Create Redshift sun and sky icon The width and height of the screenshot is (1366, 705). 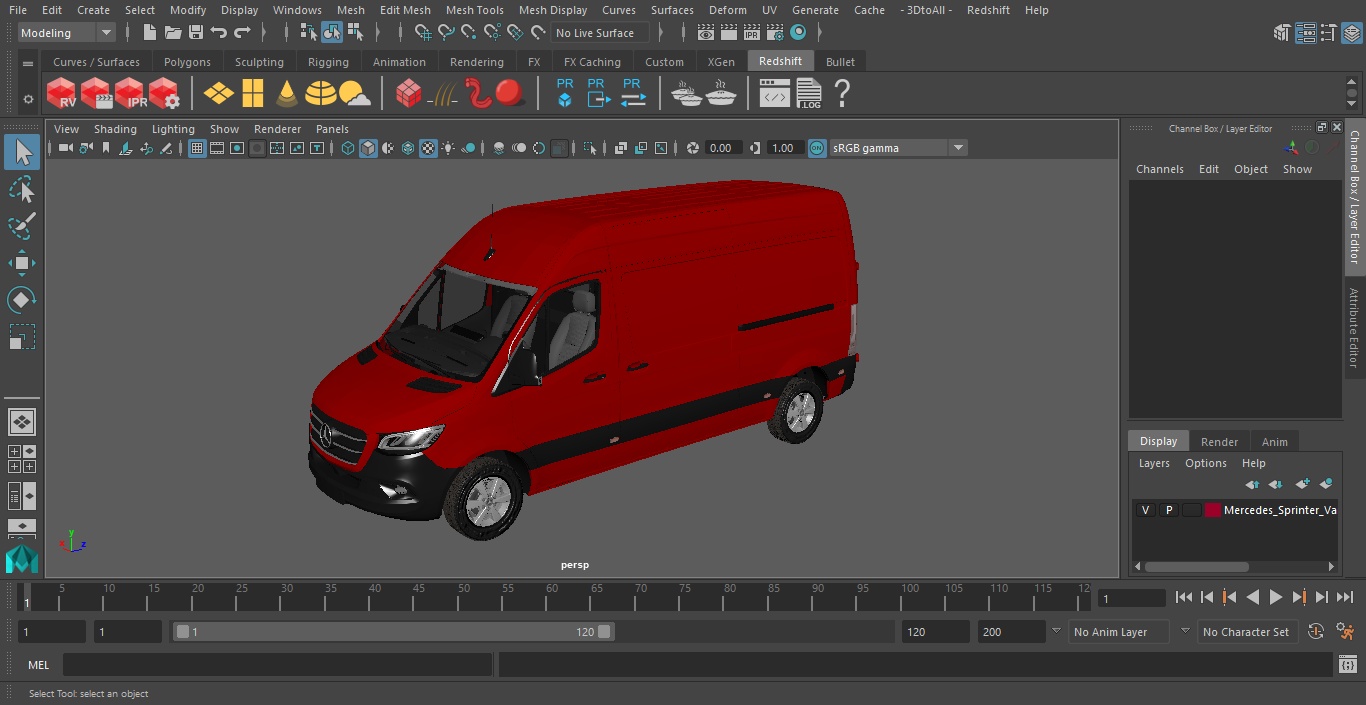point(355,93)
